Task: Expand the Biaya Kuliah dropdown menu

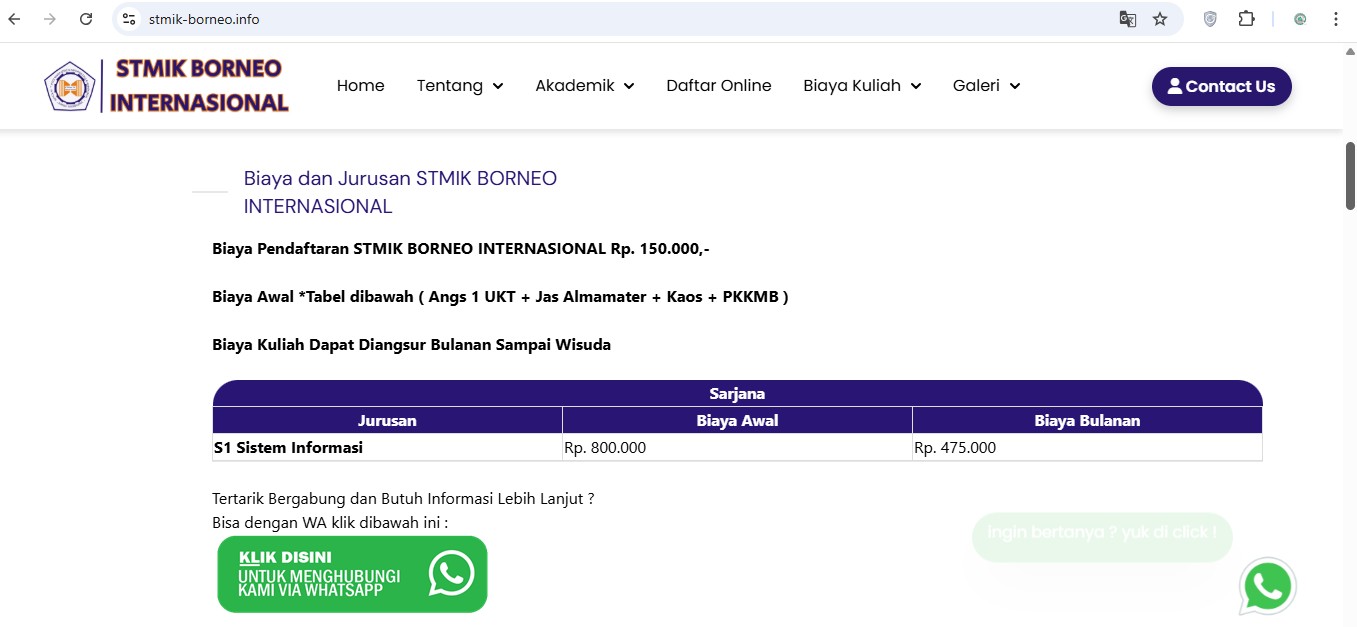Action: pyautogui.click(x=862, y=86)
